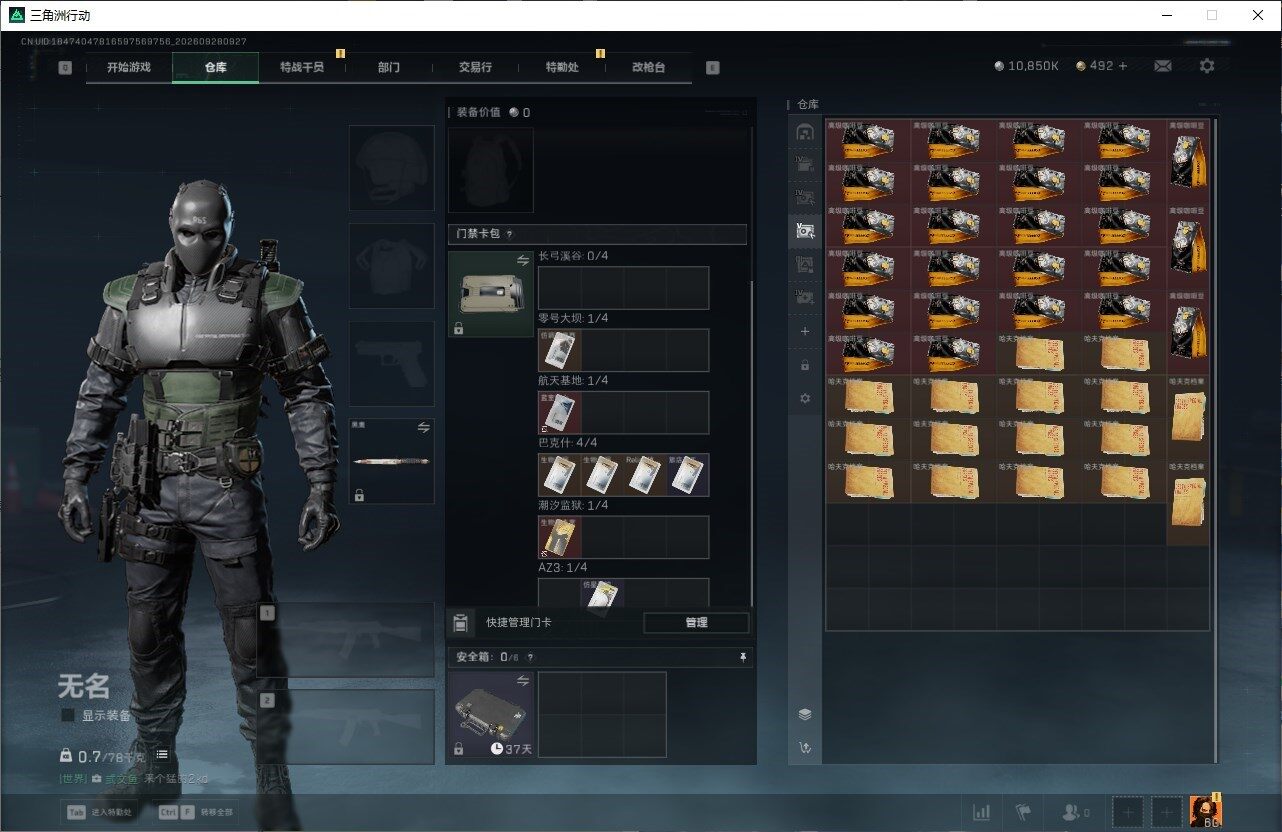The image size is (1282, 832).
Task: Select the keycard in 零号大坝 row
Action: 560,350
